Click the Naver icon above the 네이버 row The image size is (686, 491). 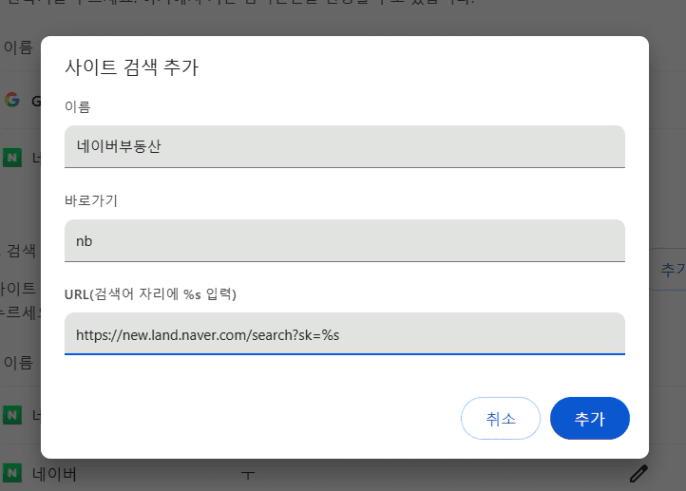click(x=12, y=414)
